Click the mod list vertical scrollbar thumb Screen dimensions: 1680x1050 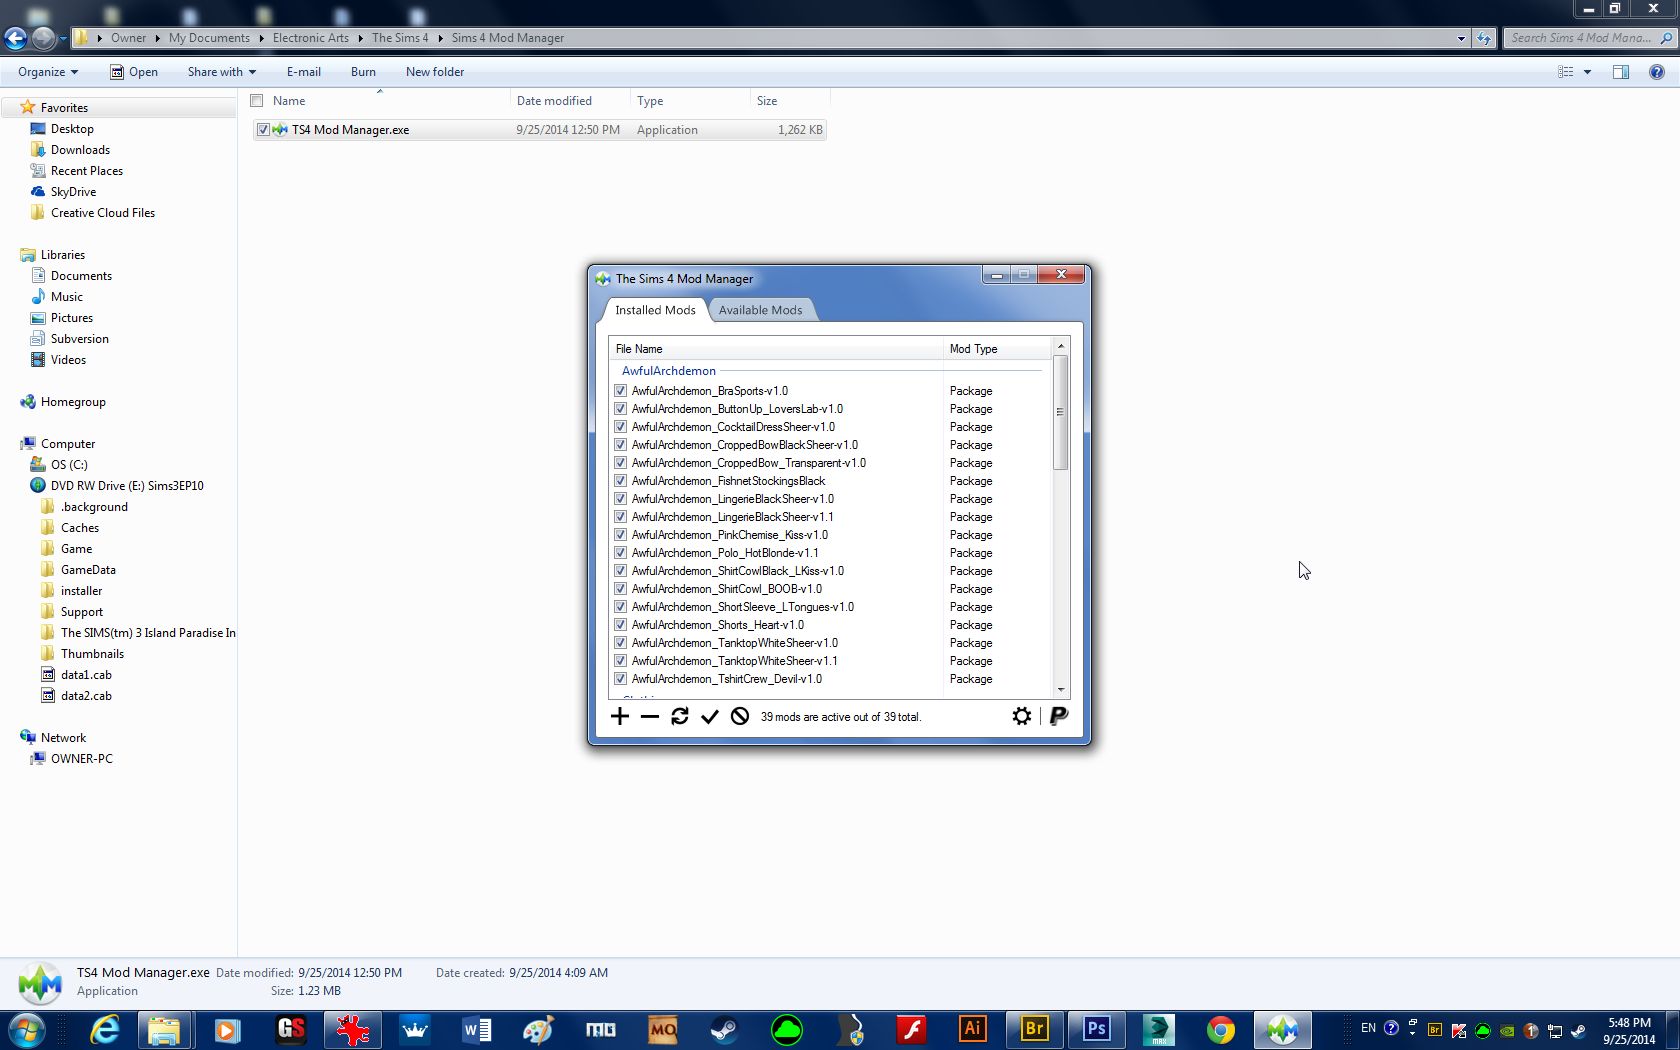(1060, 412)
